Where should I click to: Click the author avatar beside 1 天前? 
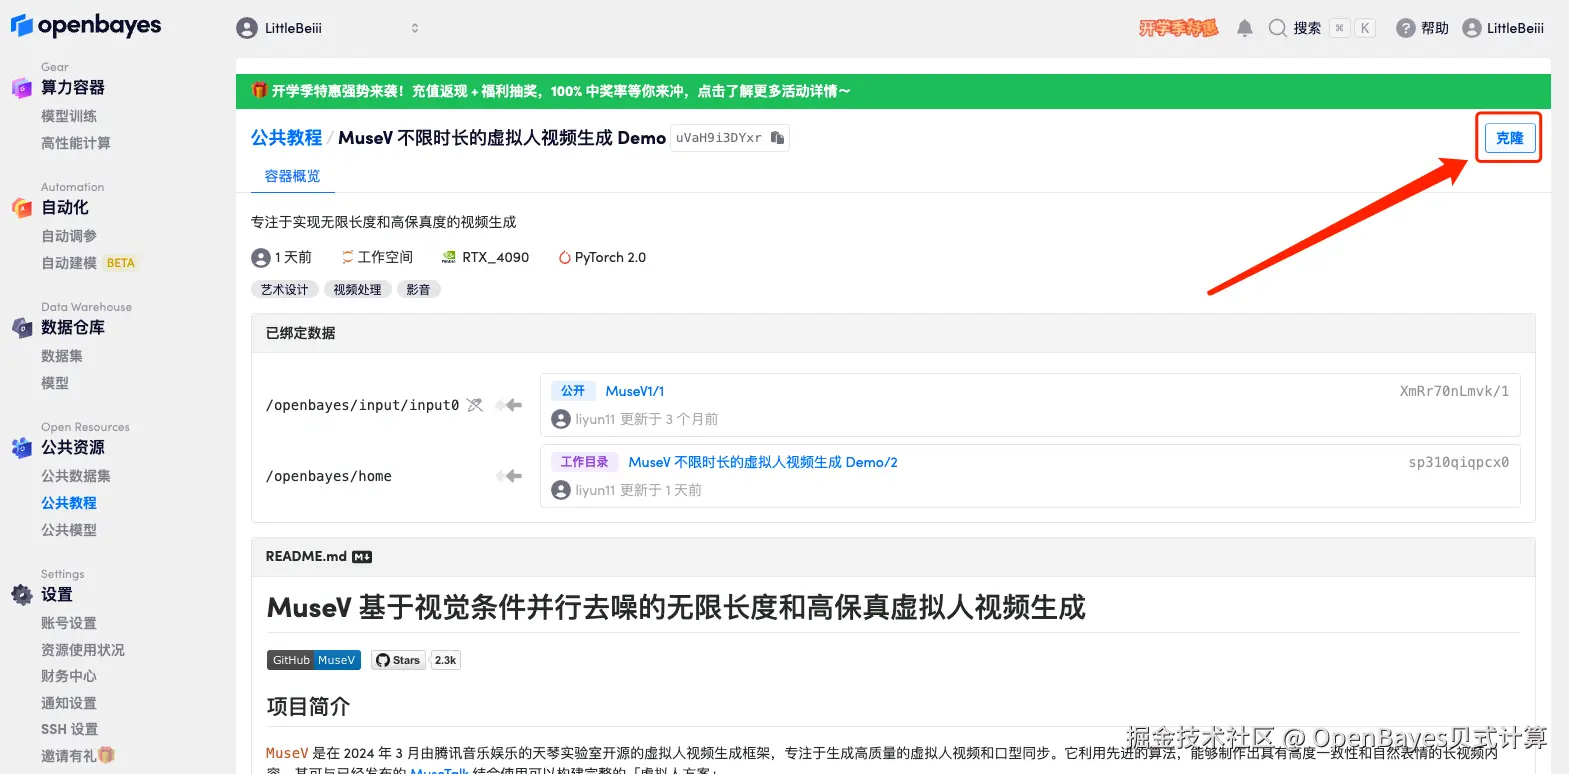[x=261, y=258]
